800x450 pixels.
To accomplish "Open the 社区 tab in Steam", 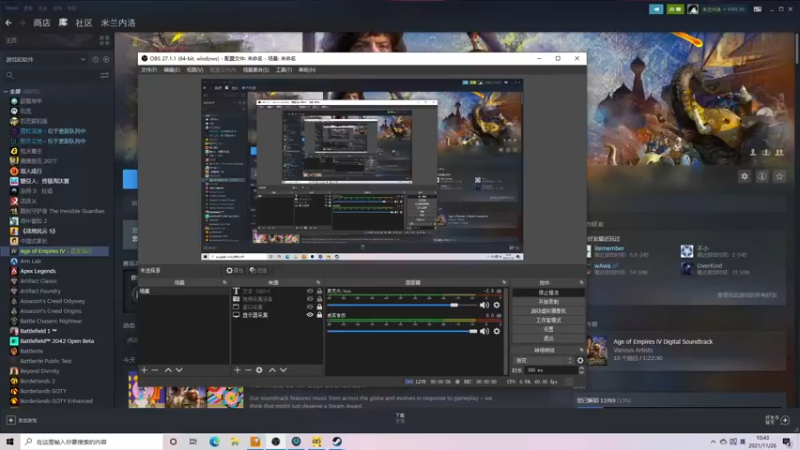I will coord(84,22).
